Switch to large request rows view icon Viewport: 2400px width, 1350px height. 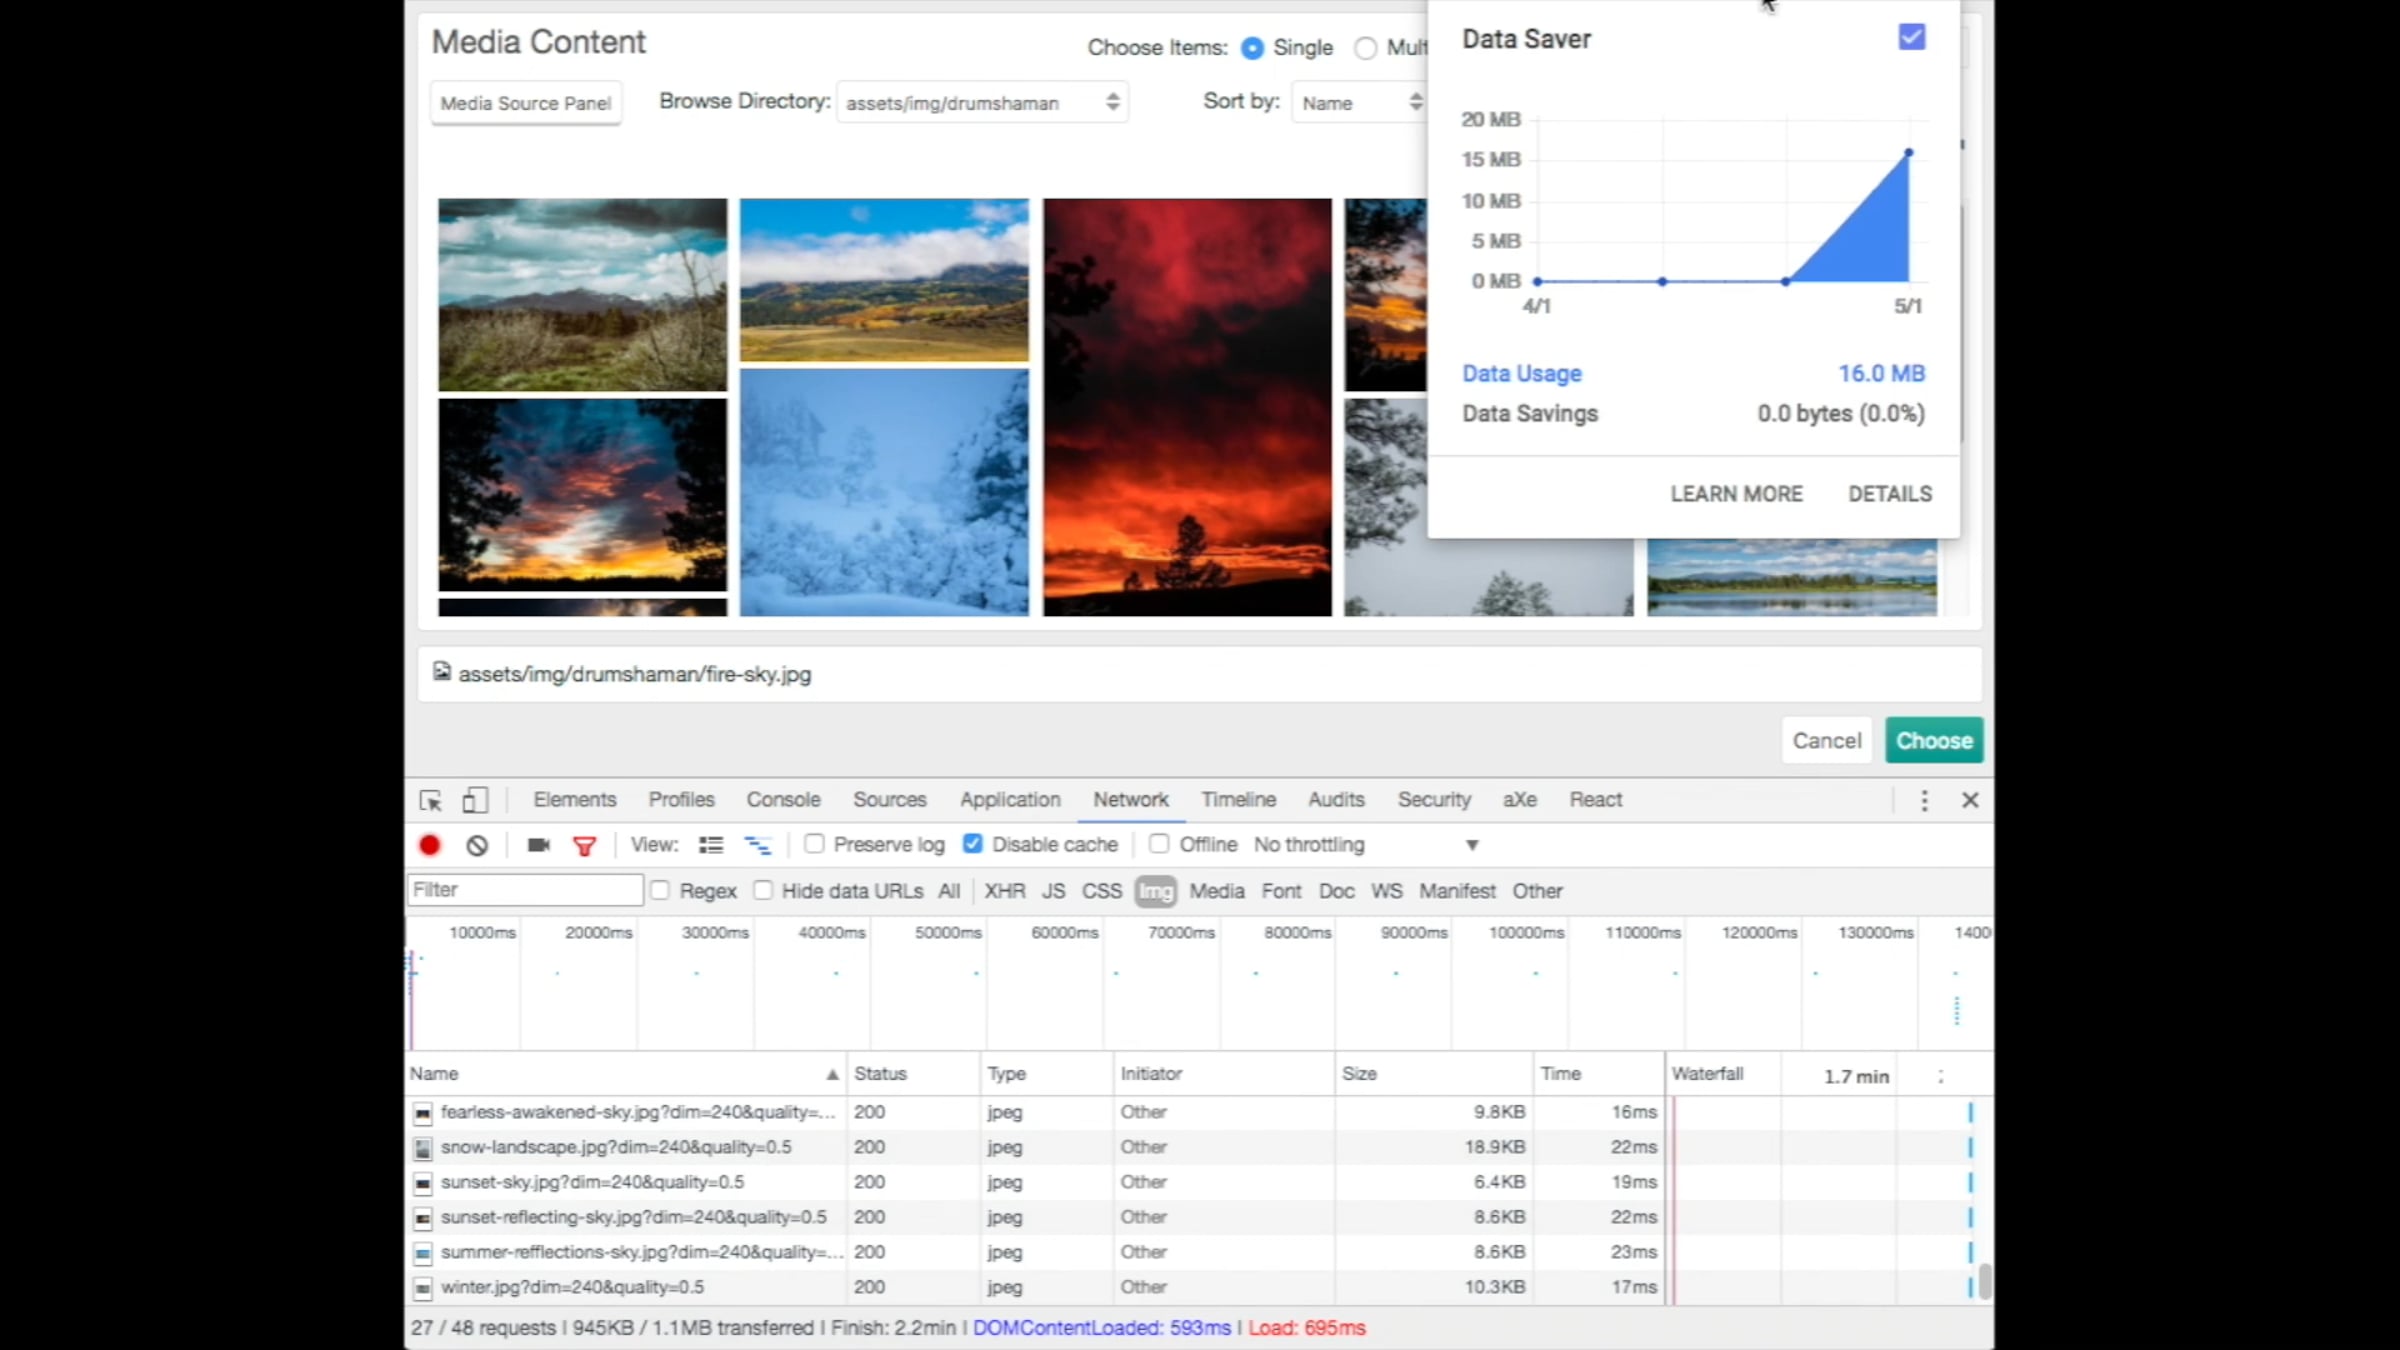point(711,845)
